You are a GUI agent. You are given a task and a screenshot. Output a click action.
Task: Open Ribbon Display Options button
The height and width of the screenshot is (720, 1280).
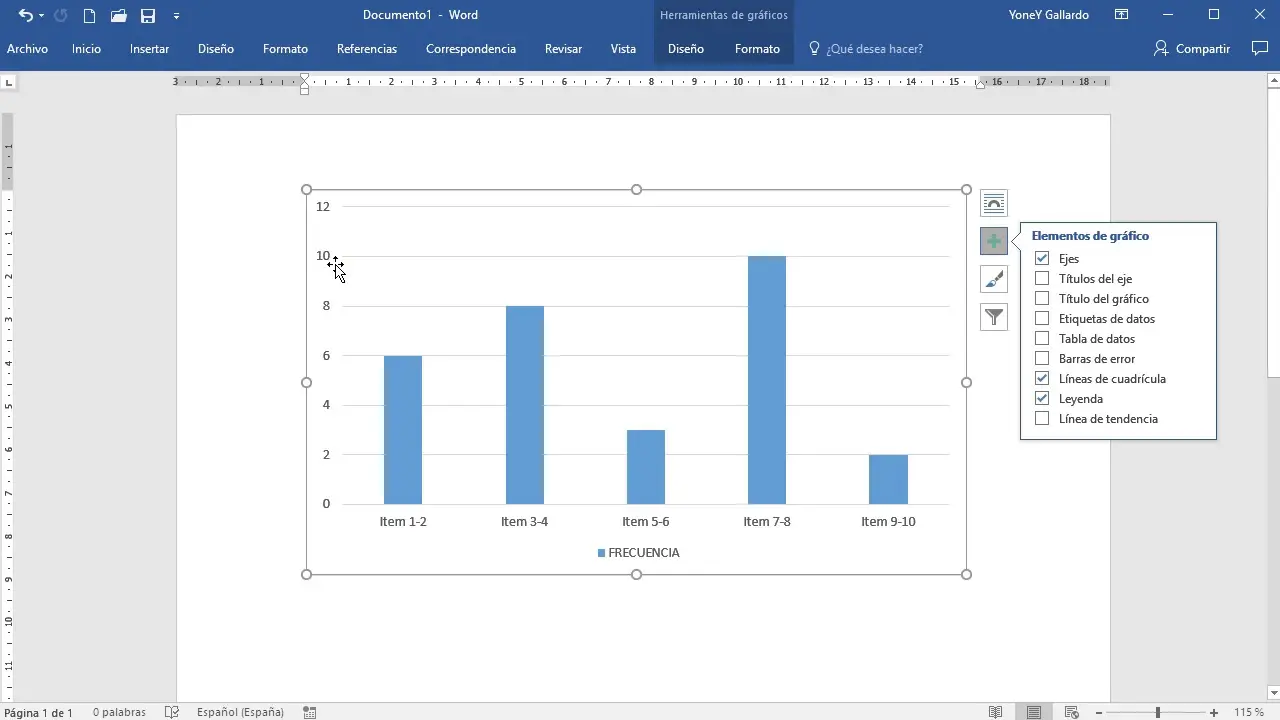click(1121, 15)
